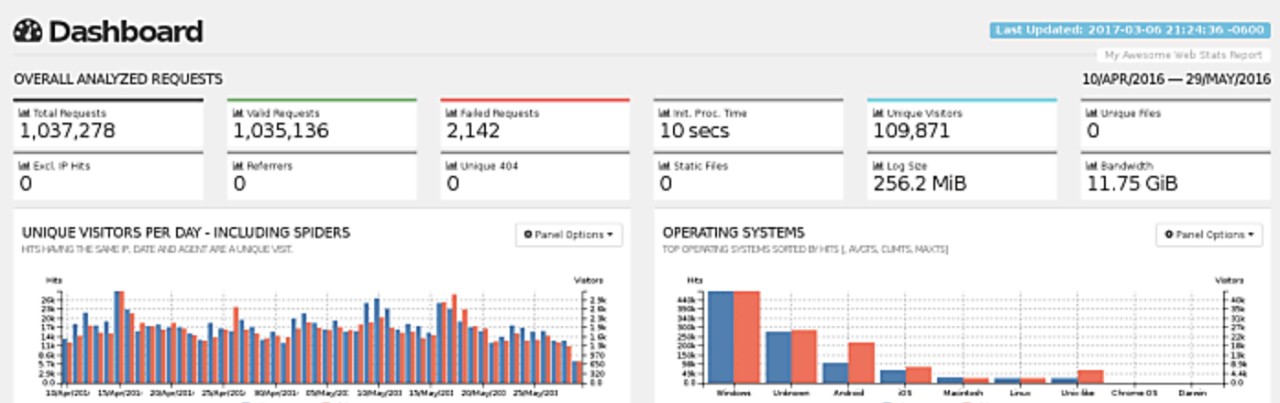Click chart icon beside Init. Proc. Time
Viewport: 1280px width, 403px height.
pyautogui.click(x=665, y=114)
